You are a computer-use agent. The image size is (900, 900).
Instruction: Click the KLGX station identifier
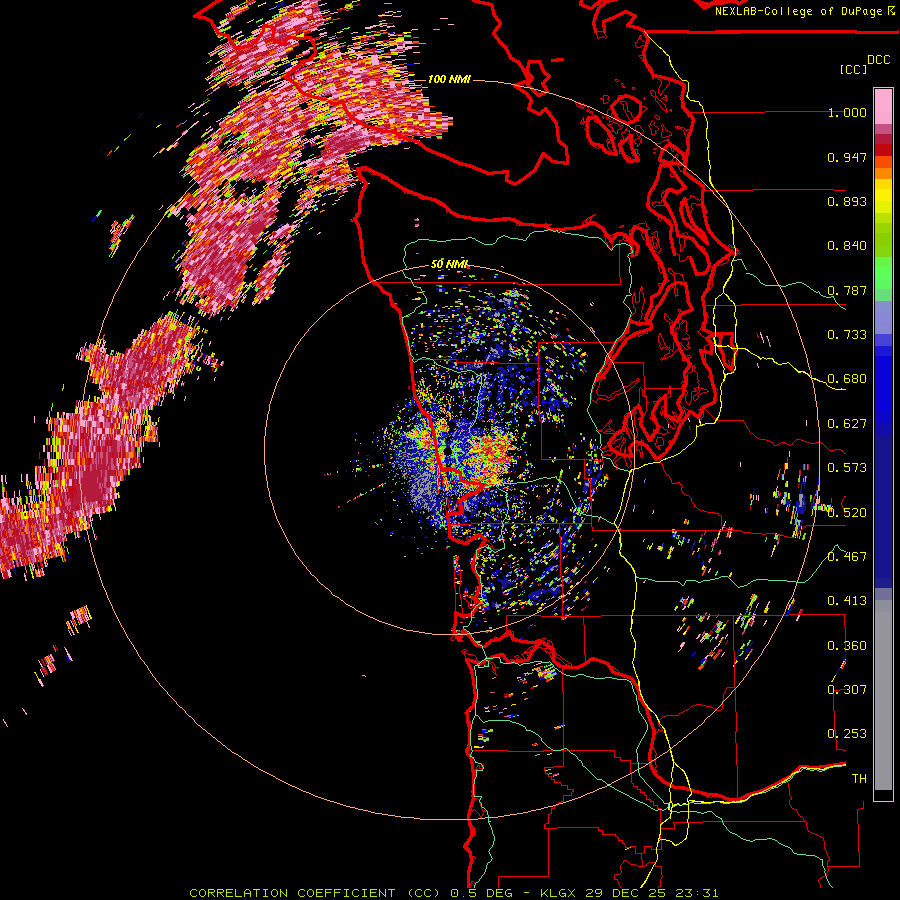click(558, 893)
